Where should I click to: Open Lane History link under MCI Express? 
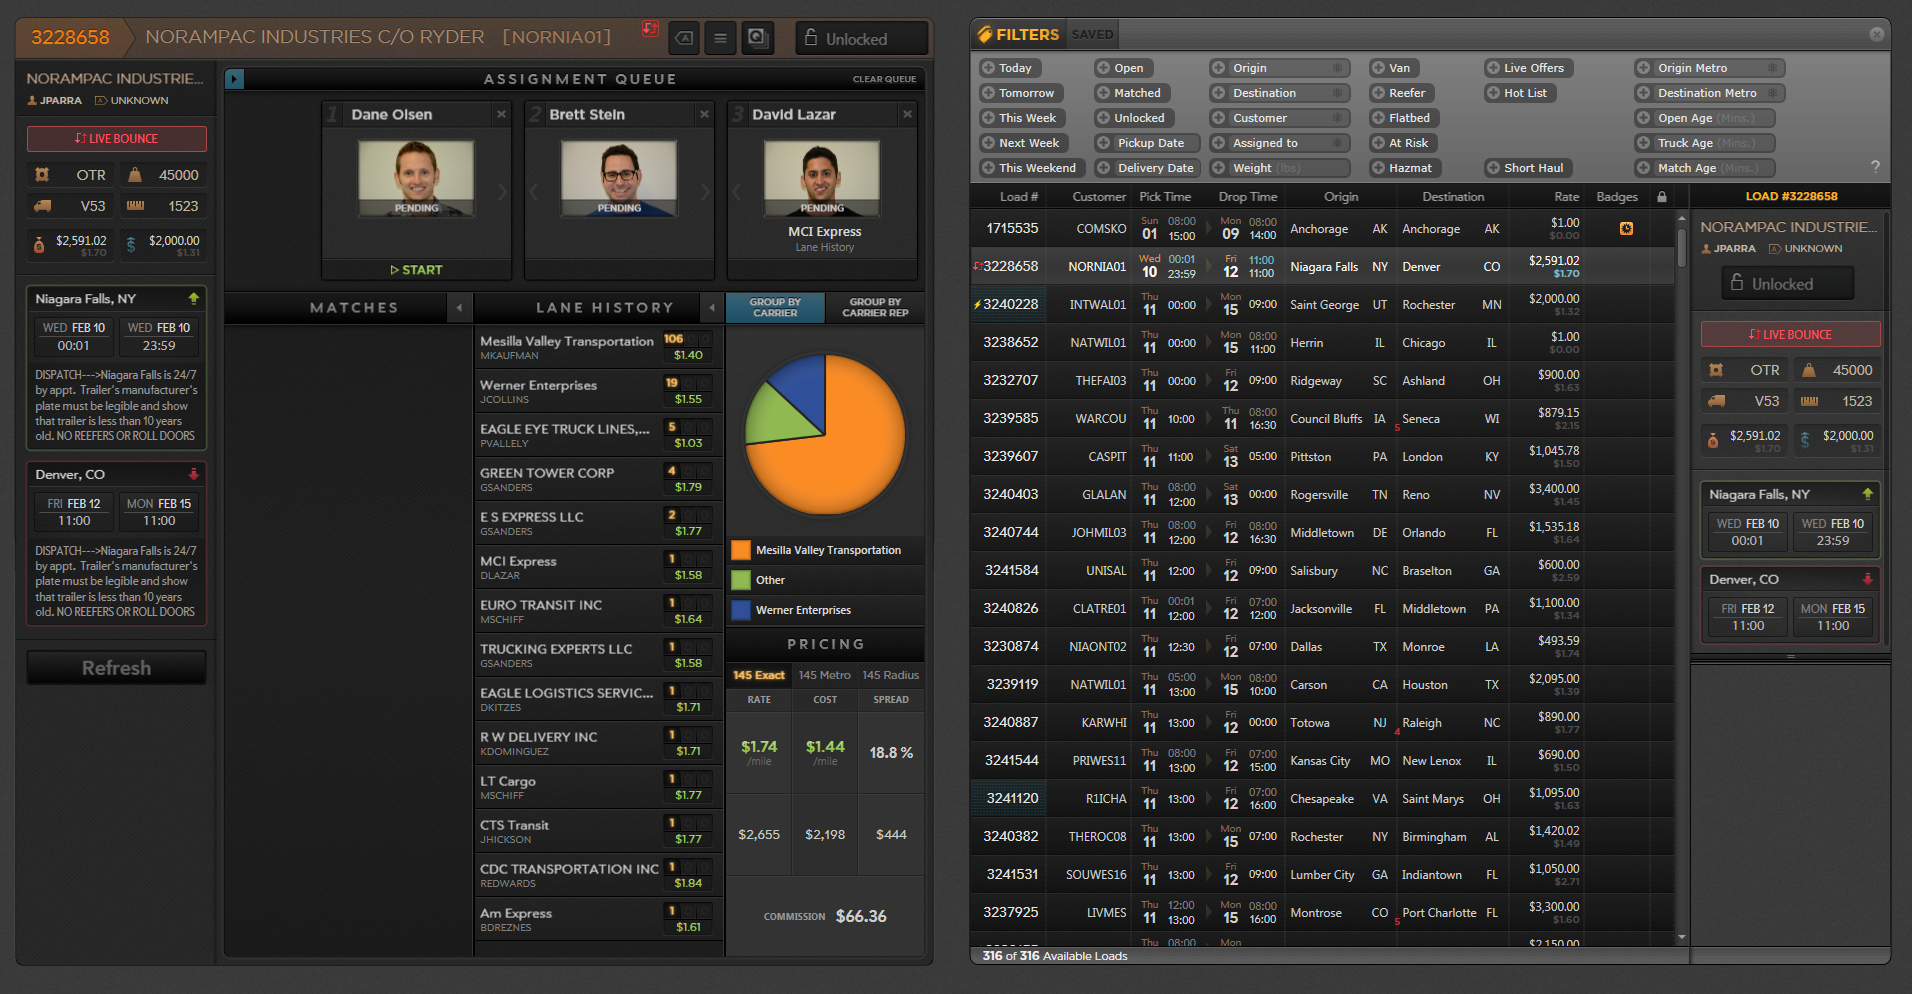825,247
